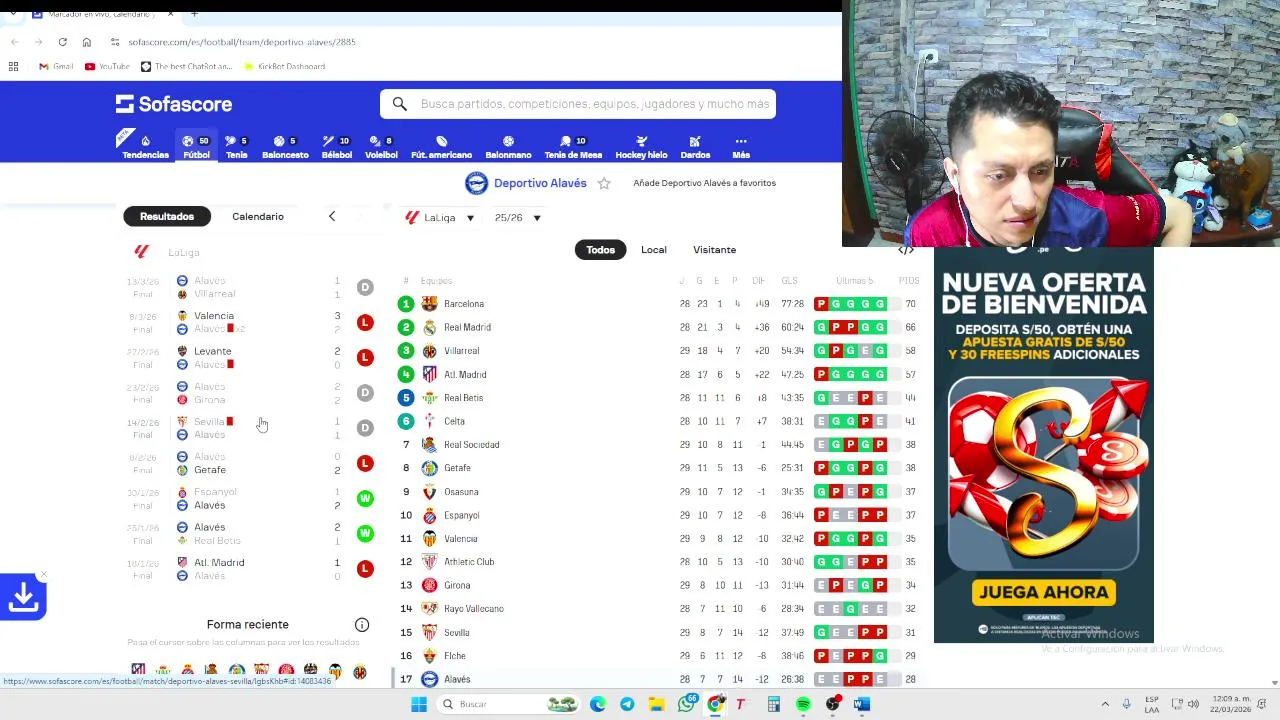Open the Windows Start menu

(419, 704)
